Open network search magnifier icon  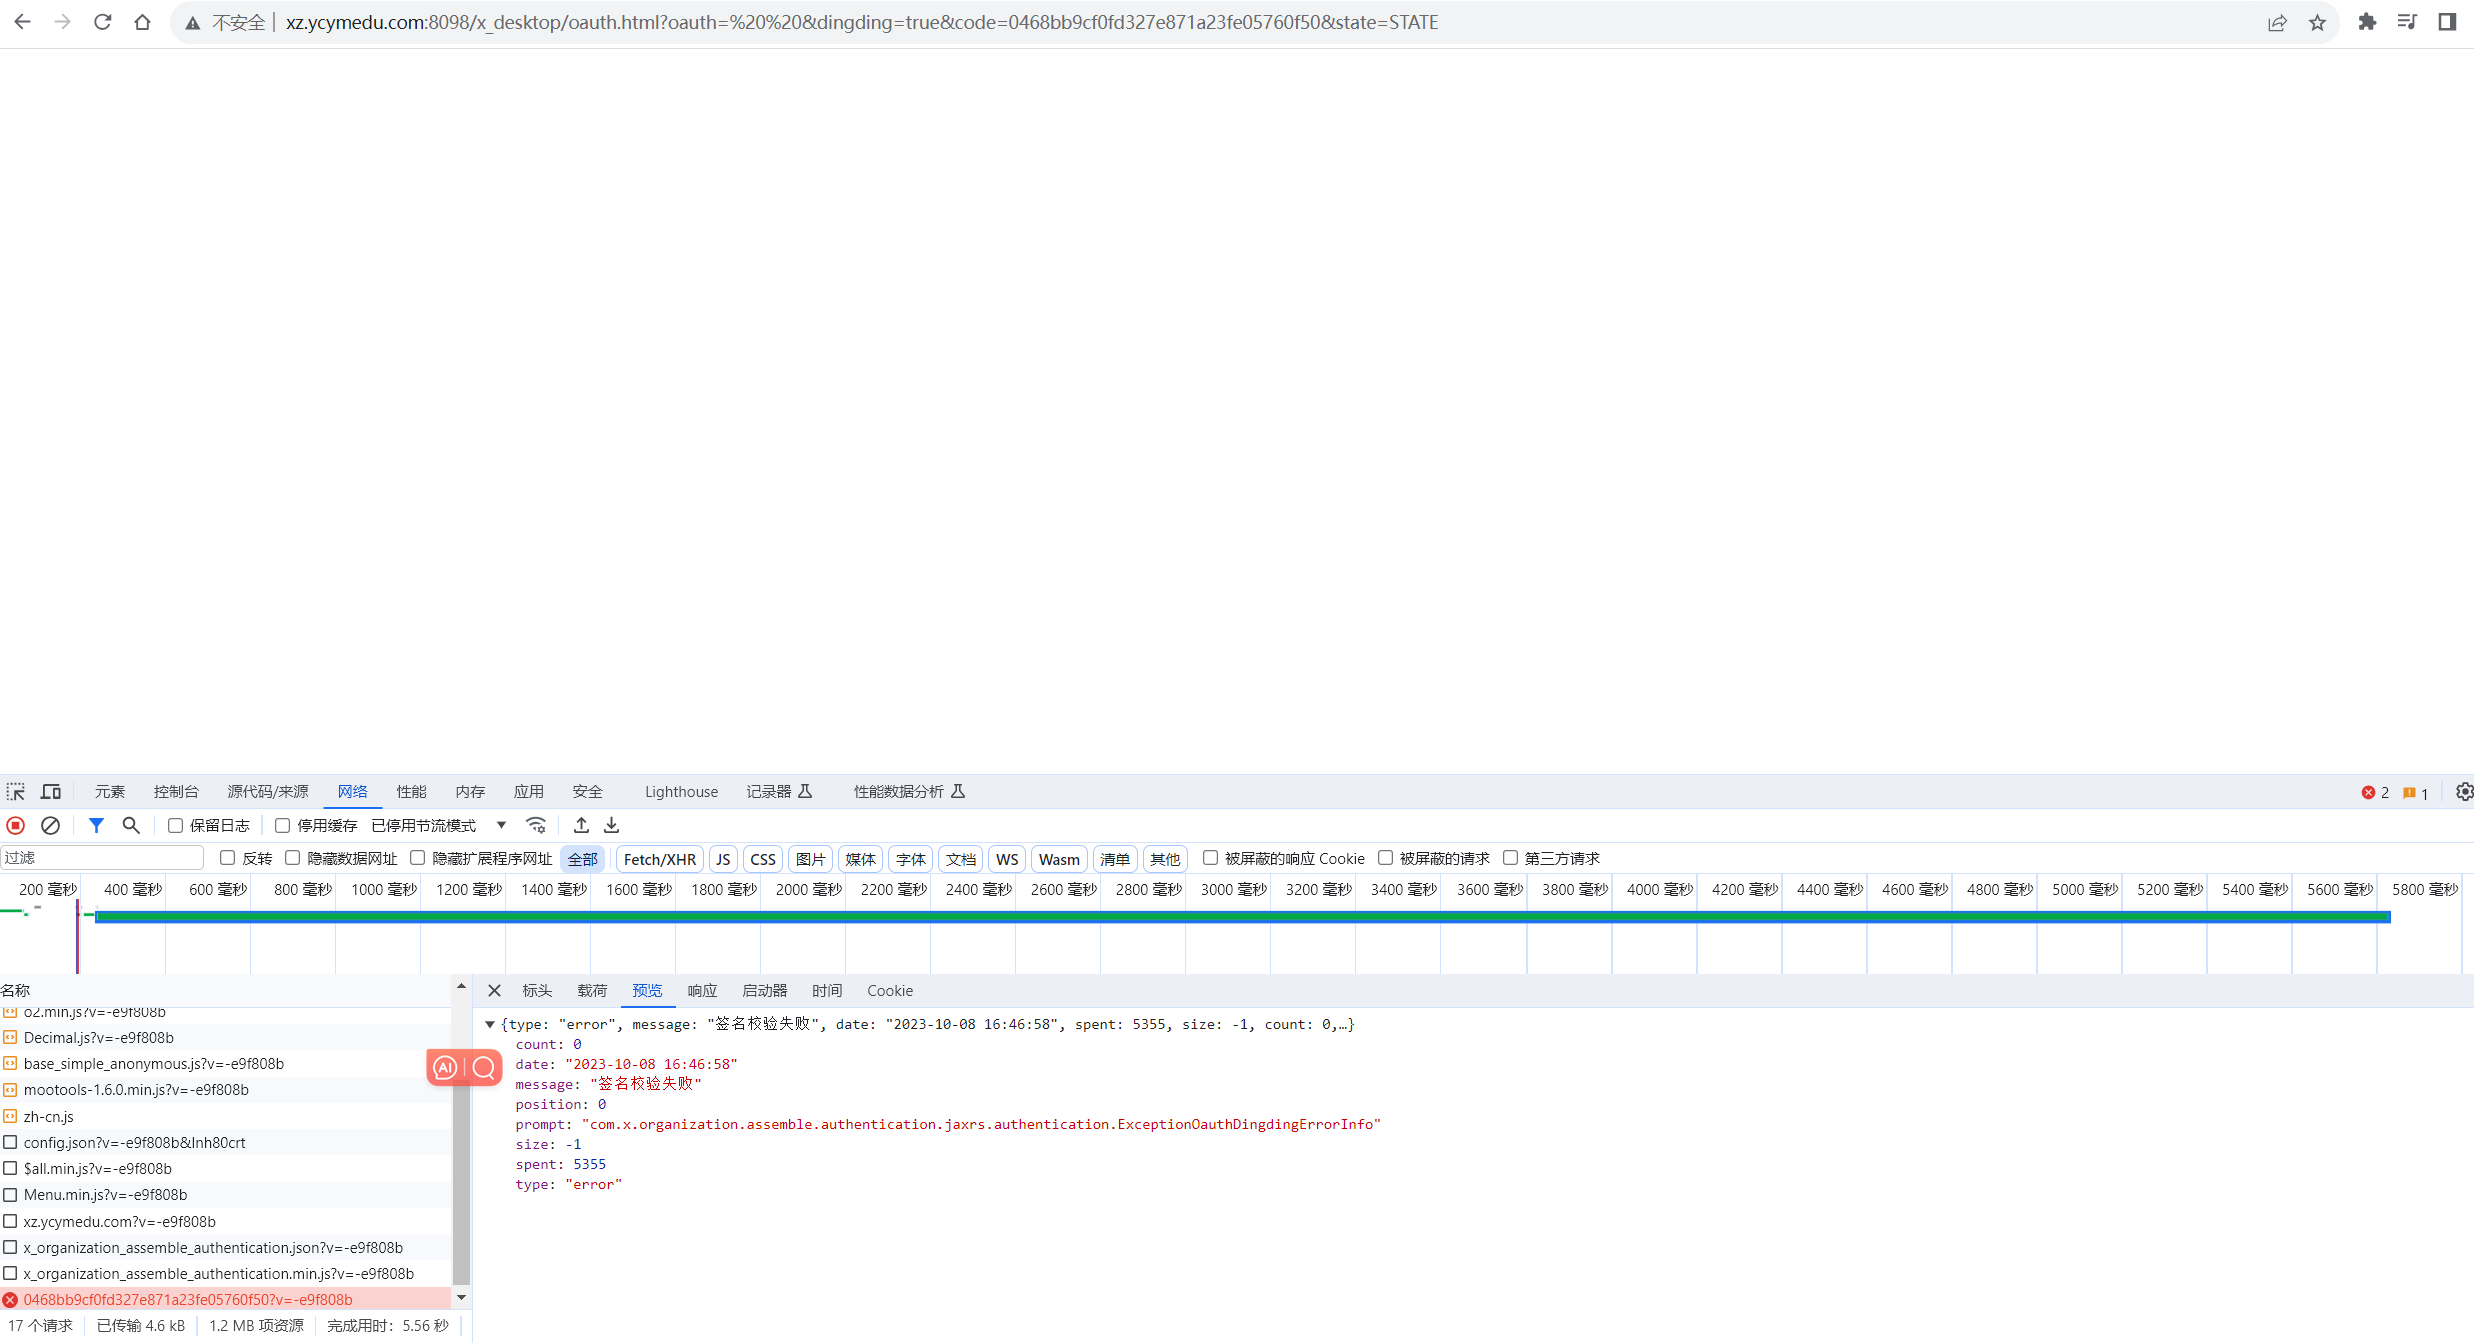point(131,825)
